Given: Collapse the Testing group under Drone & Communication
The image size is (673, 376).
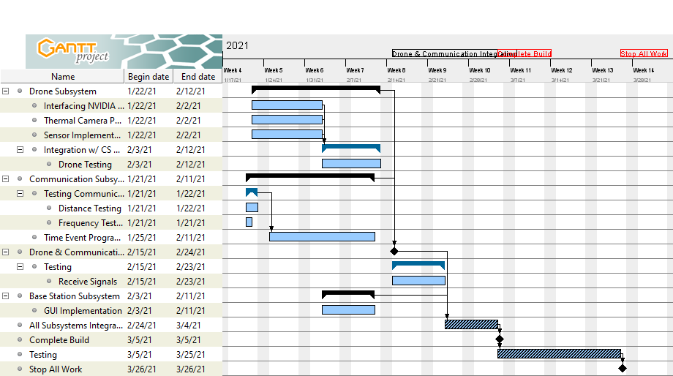Looking at the screenshot, I should pos(20,267).
